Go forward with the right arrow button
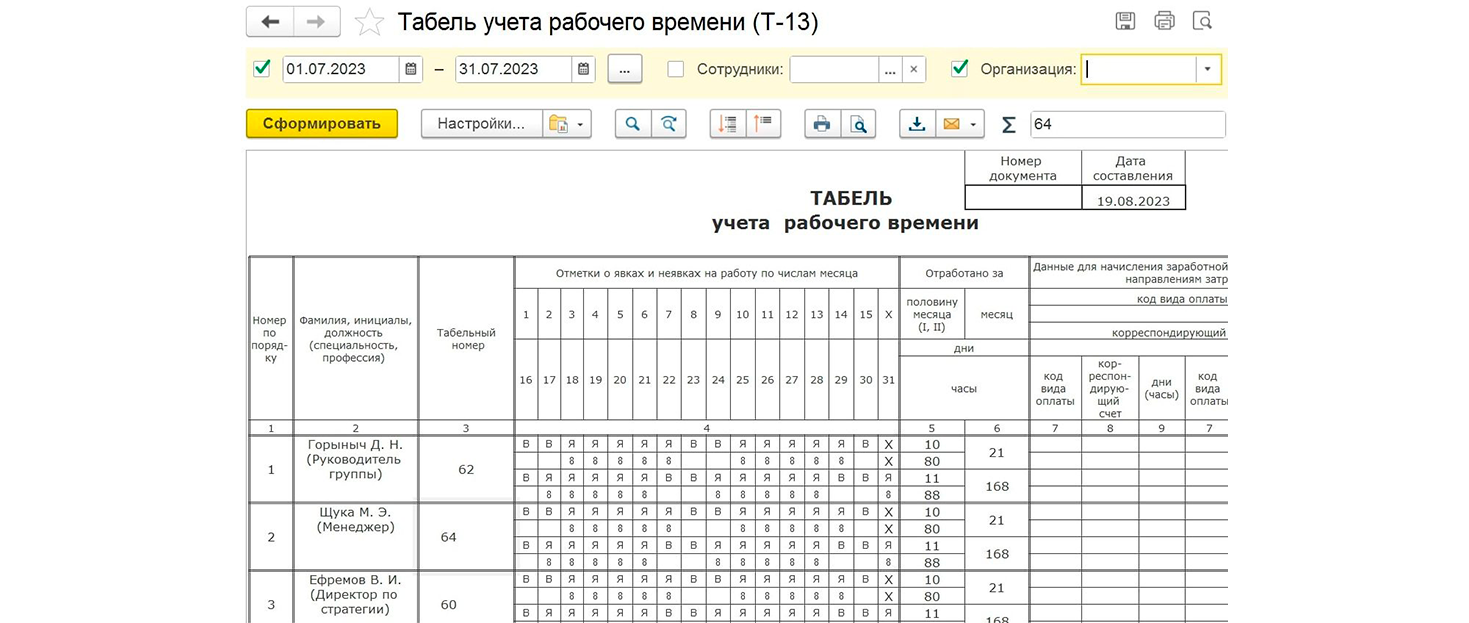Screen dimensions: 1469x623 click(316, 21)
